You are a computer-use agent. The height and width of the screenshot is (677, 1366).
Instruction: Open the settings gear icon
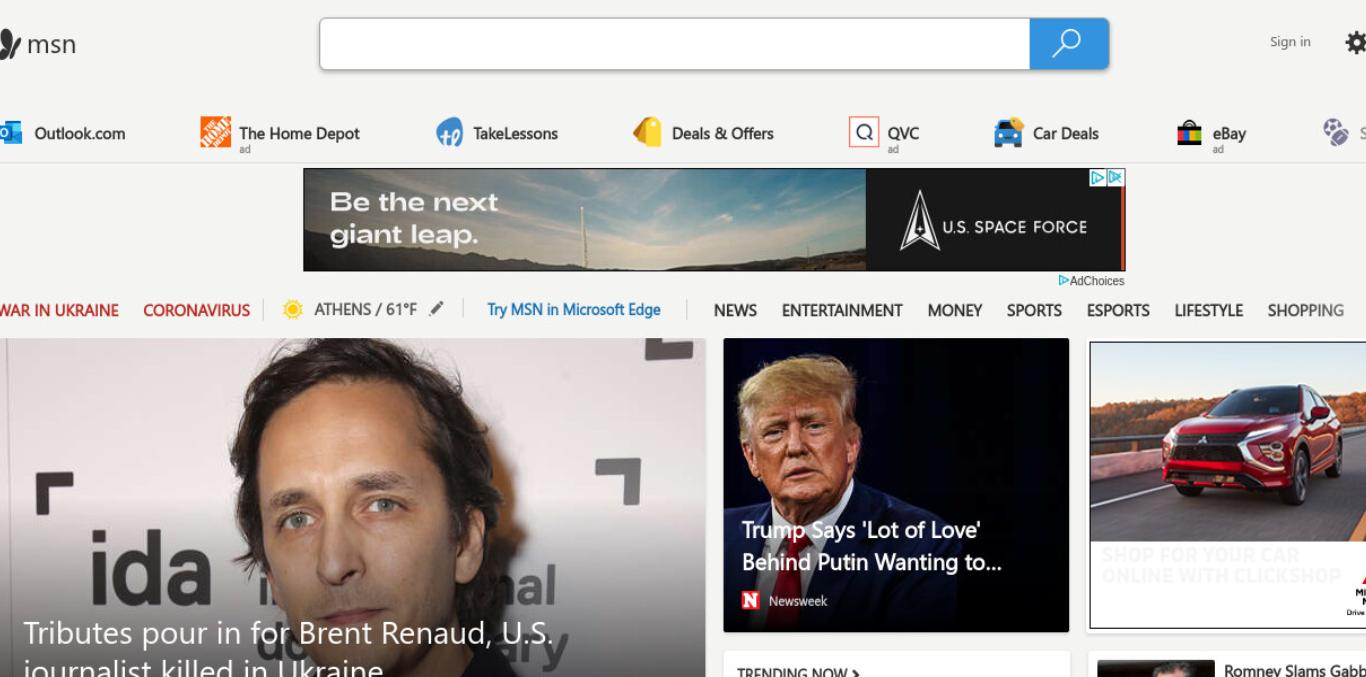[x=1356, y=43]
